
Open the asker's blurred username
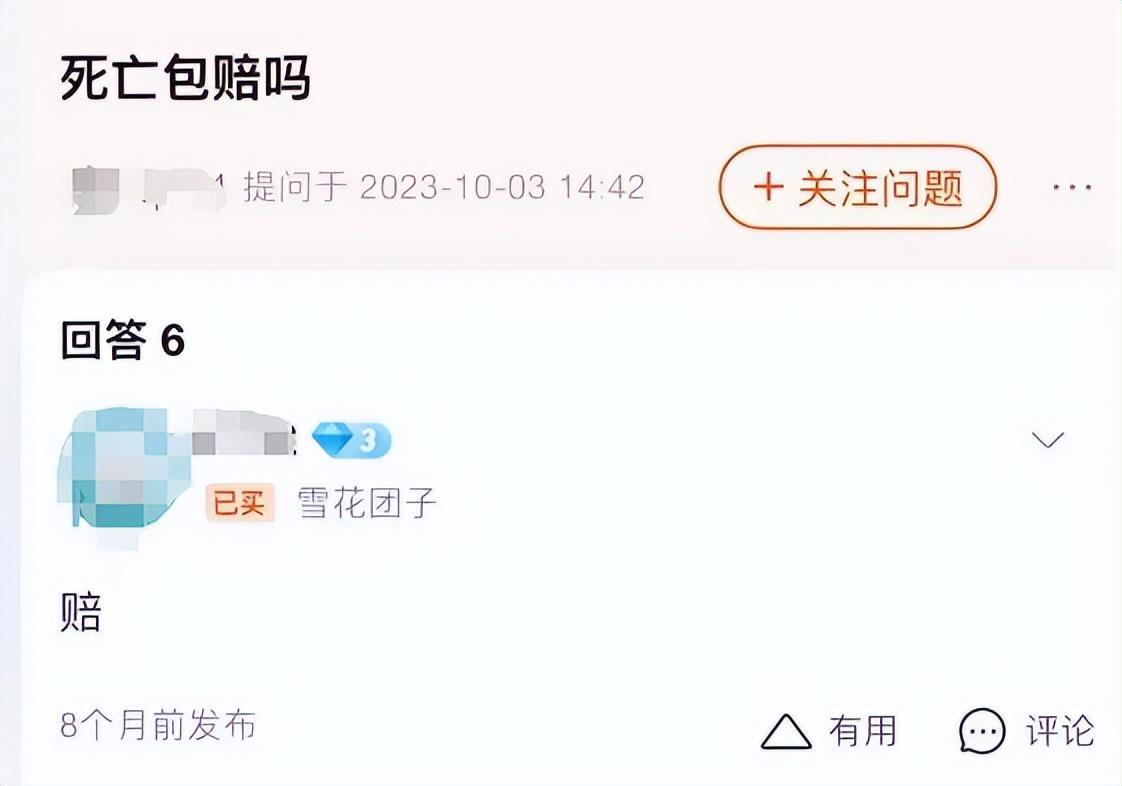[185, 189]
